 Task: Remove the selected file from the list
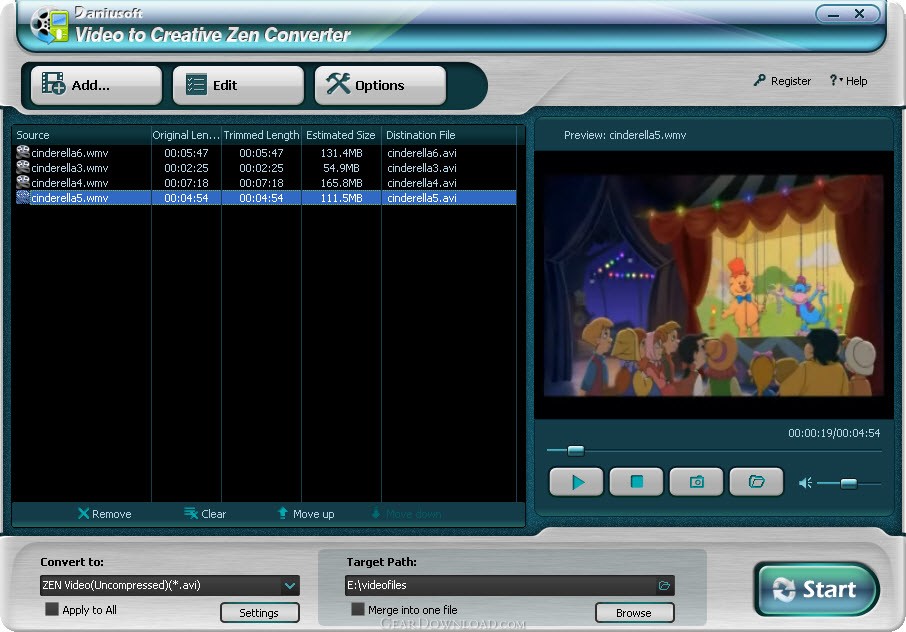pyautogui.click(x=105, y=514)
